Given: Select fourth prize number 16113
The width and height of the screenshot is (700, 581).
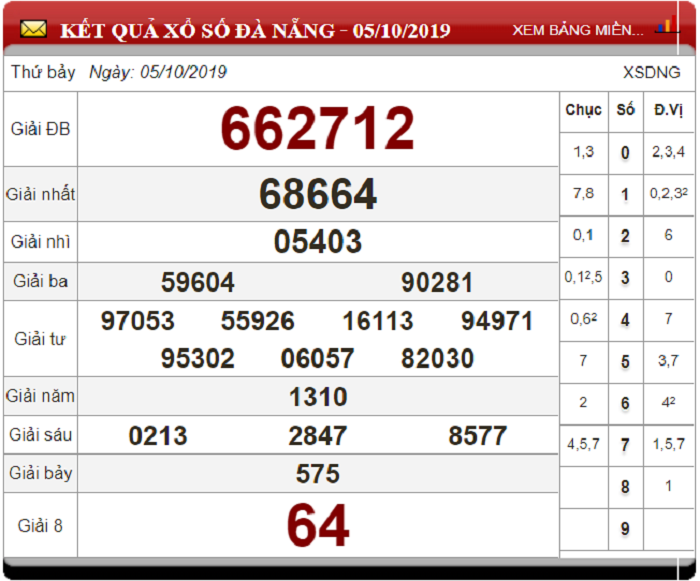Looking at the screenshot, I should click(x=378, y=321).
